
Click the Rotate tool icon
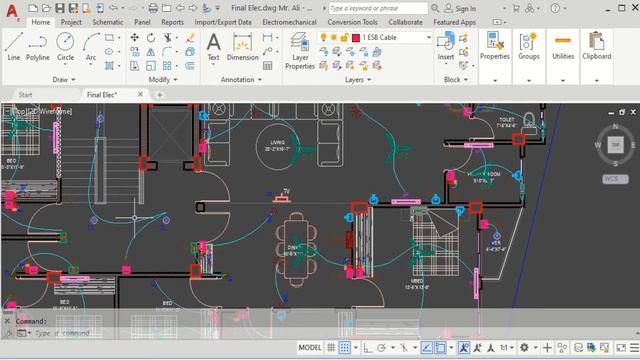pyautogui.click(x=151, y=38)
